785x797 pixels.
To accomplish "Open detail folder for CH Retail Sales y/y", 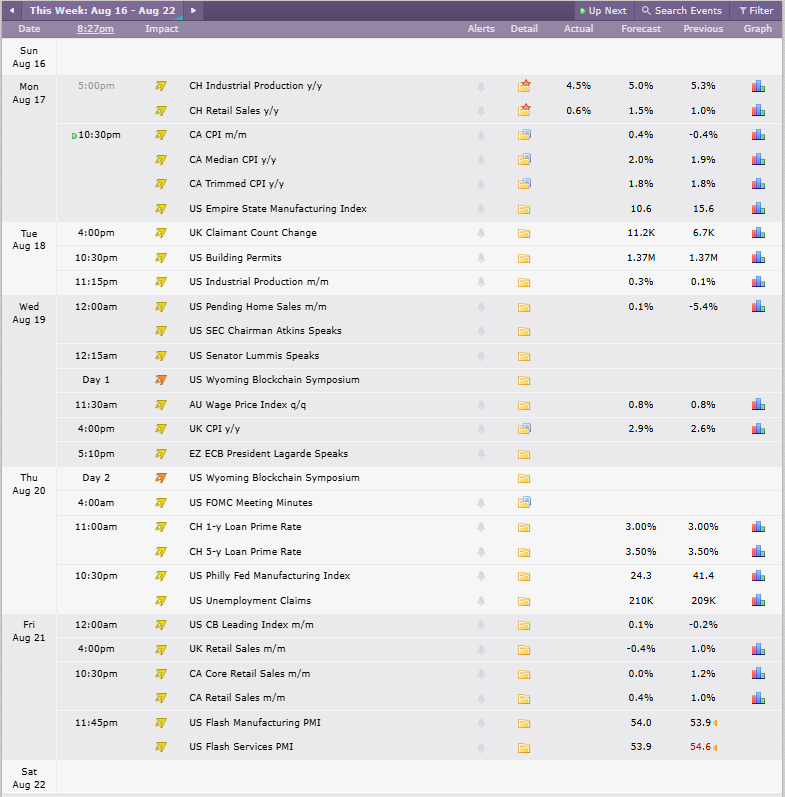I will (524, 110).
